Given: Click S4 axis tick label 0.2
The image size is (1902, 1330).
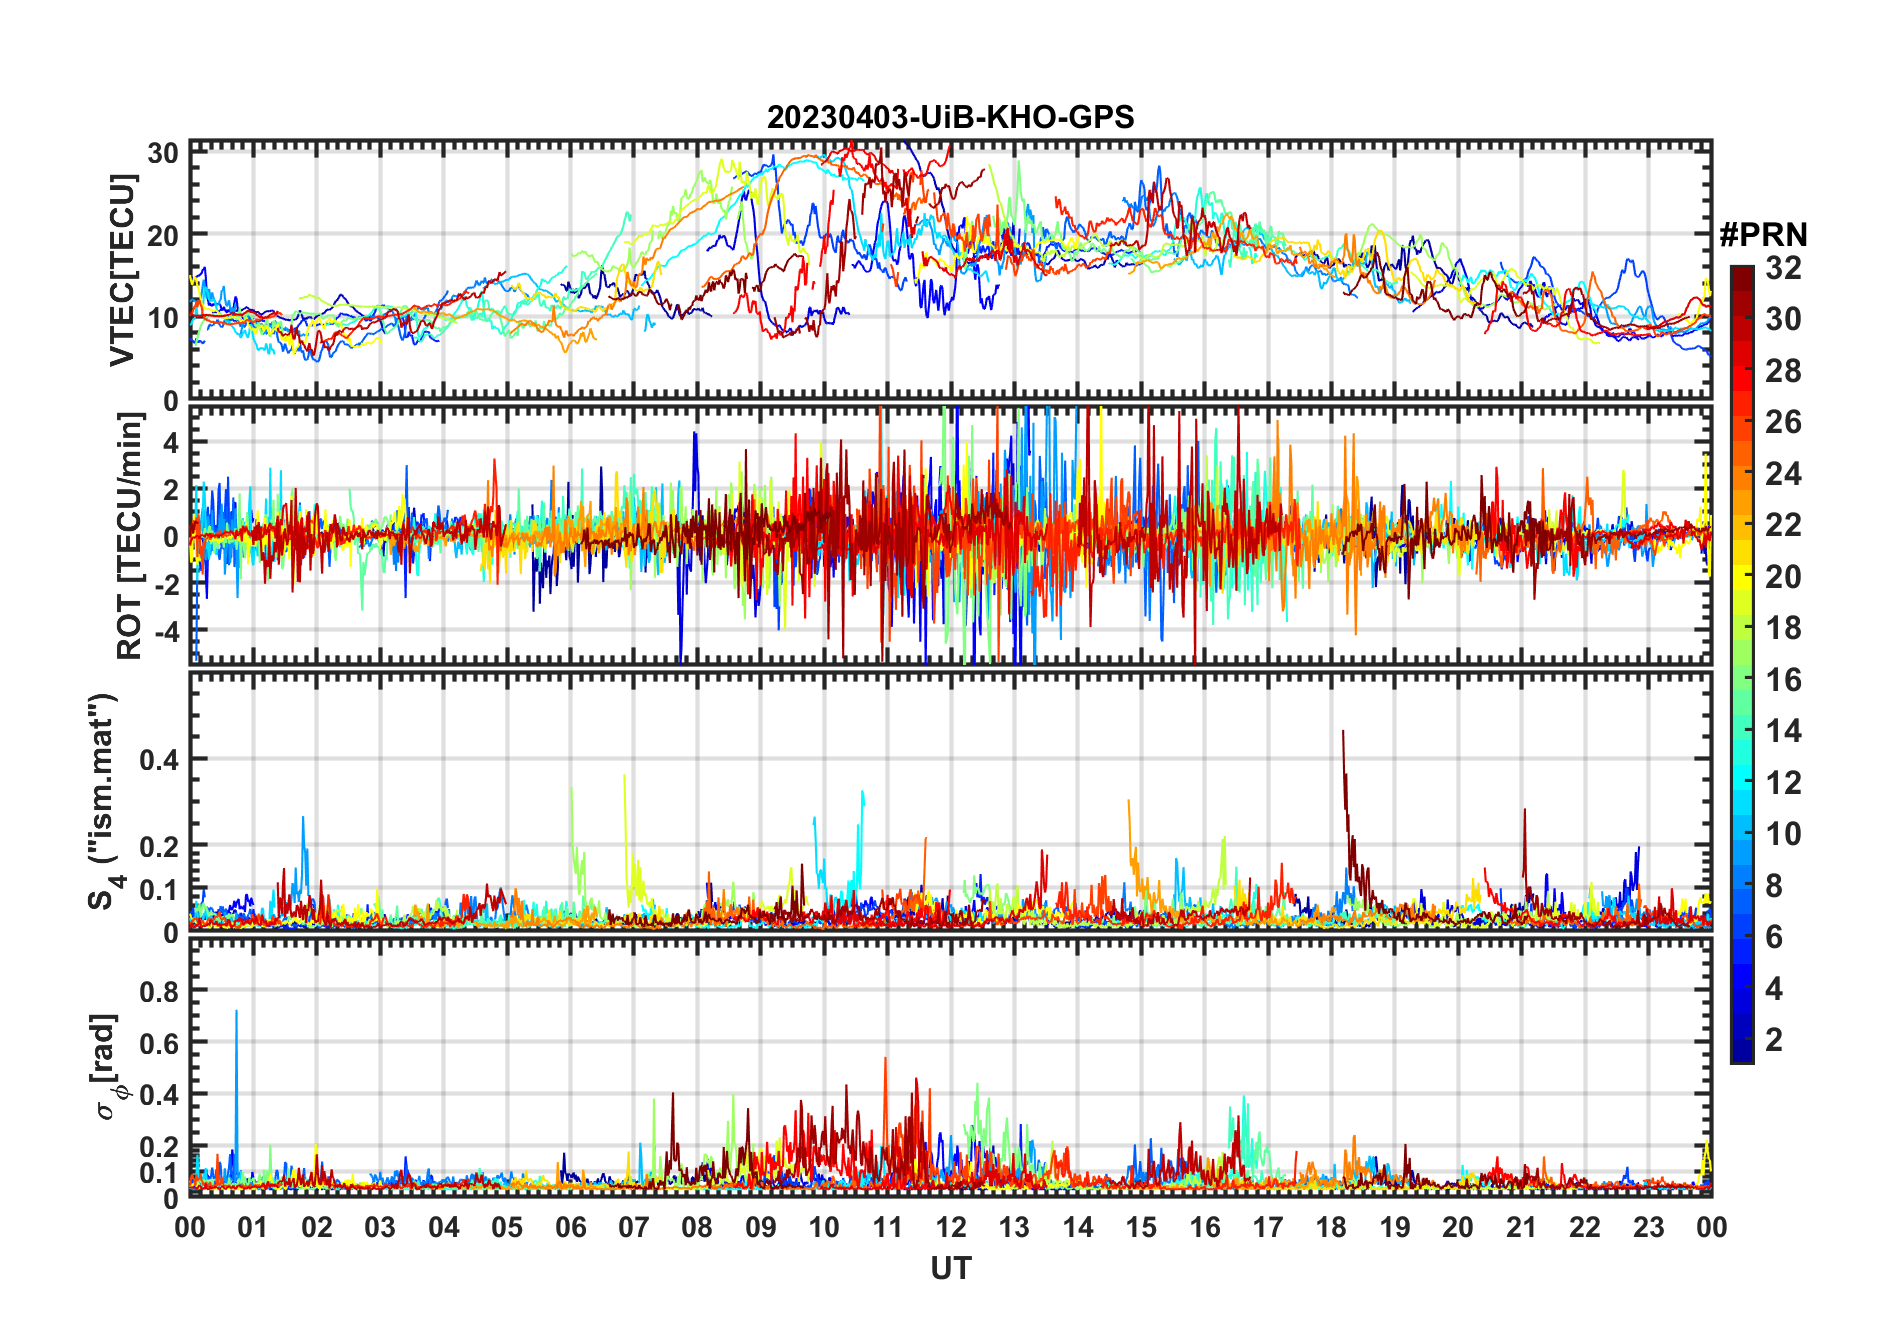Looking at the screenshot, I should (x=160, y=846).
